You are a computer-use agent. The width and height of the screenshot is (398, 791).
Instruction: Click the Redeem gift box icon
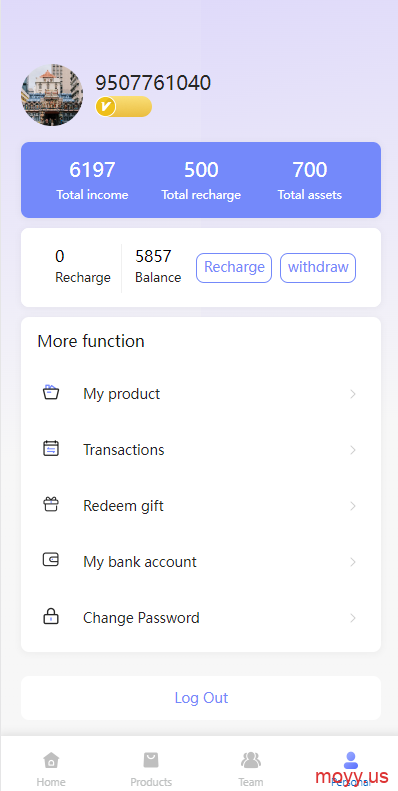(51, 504)
